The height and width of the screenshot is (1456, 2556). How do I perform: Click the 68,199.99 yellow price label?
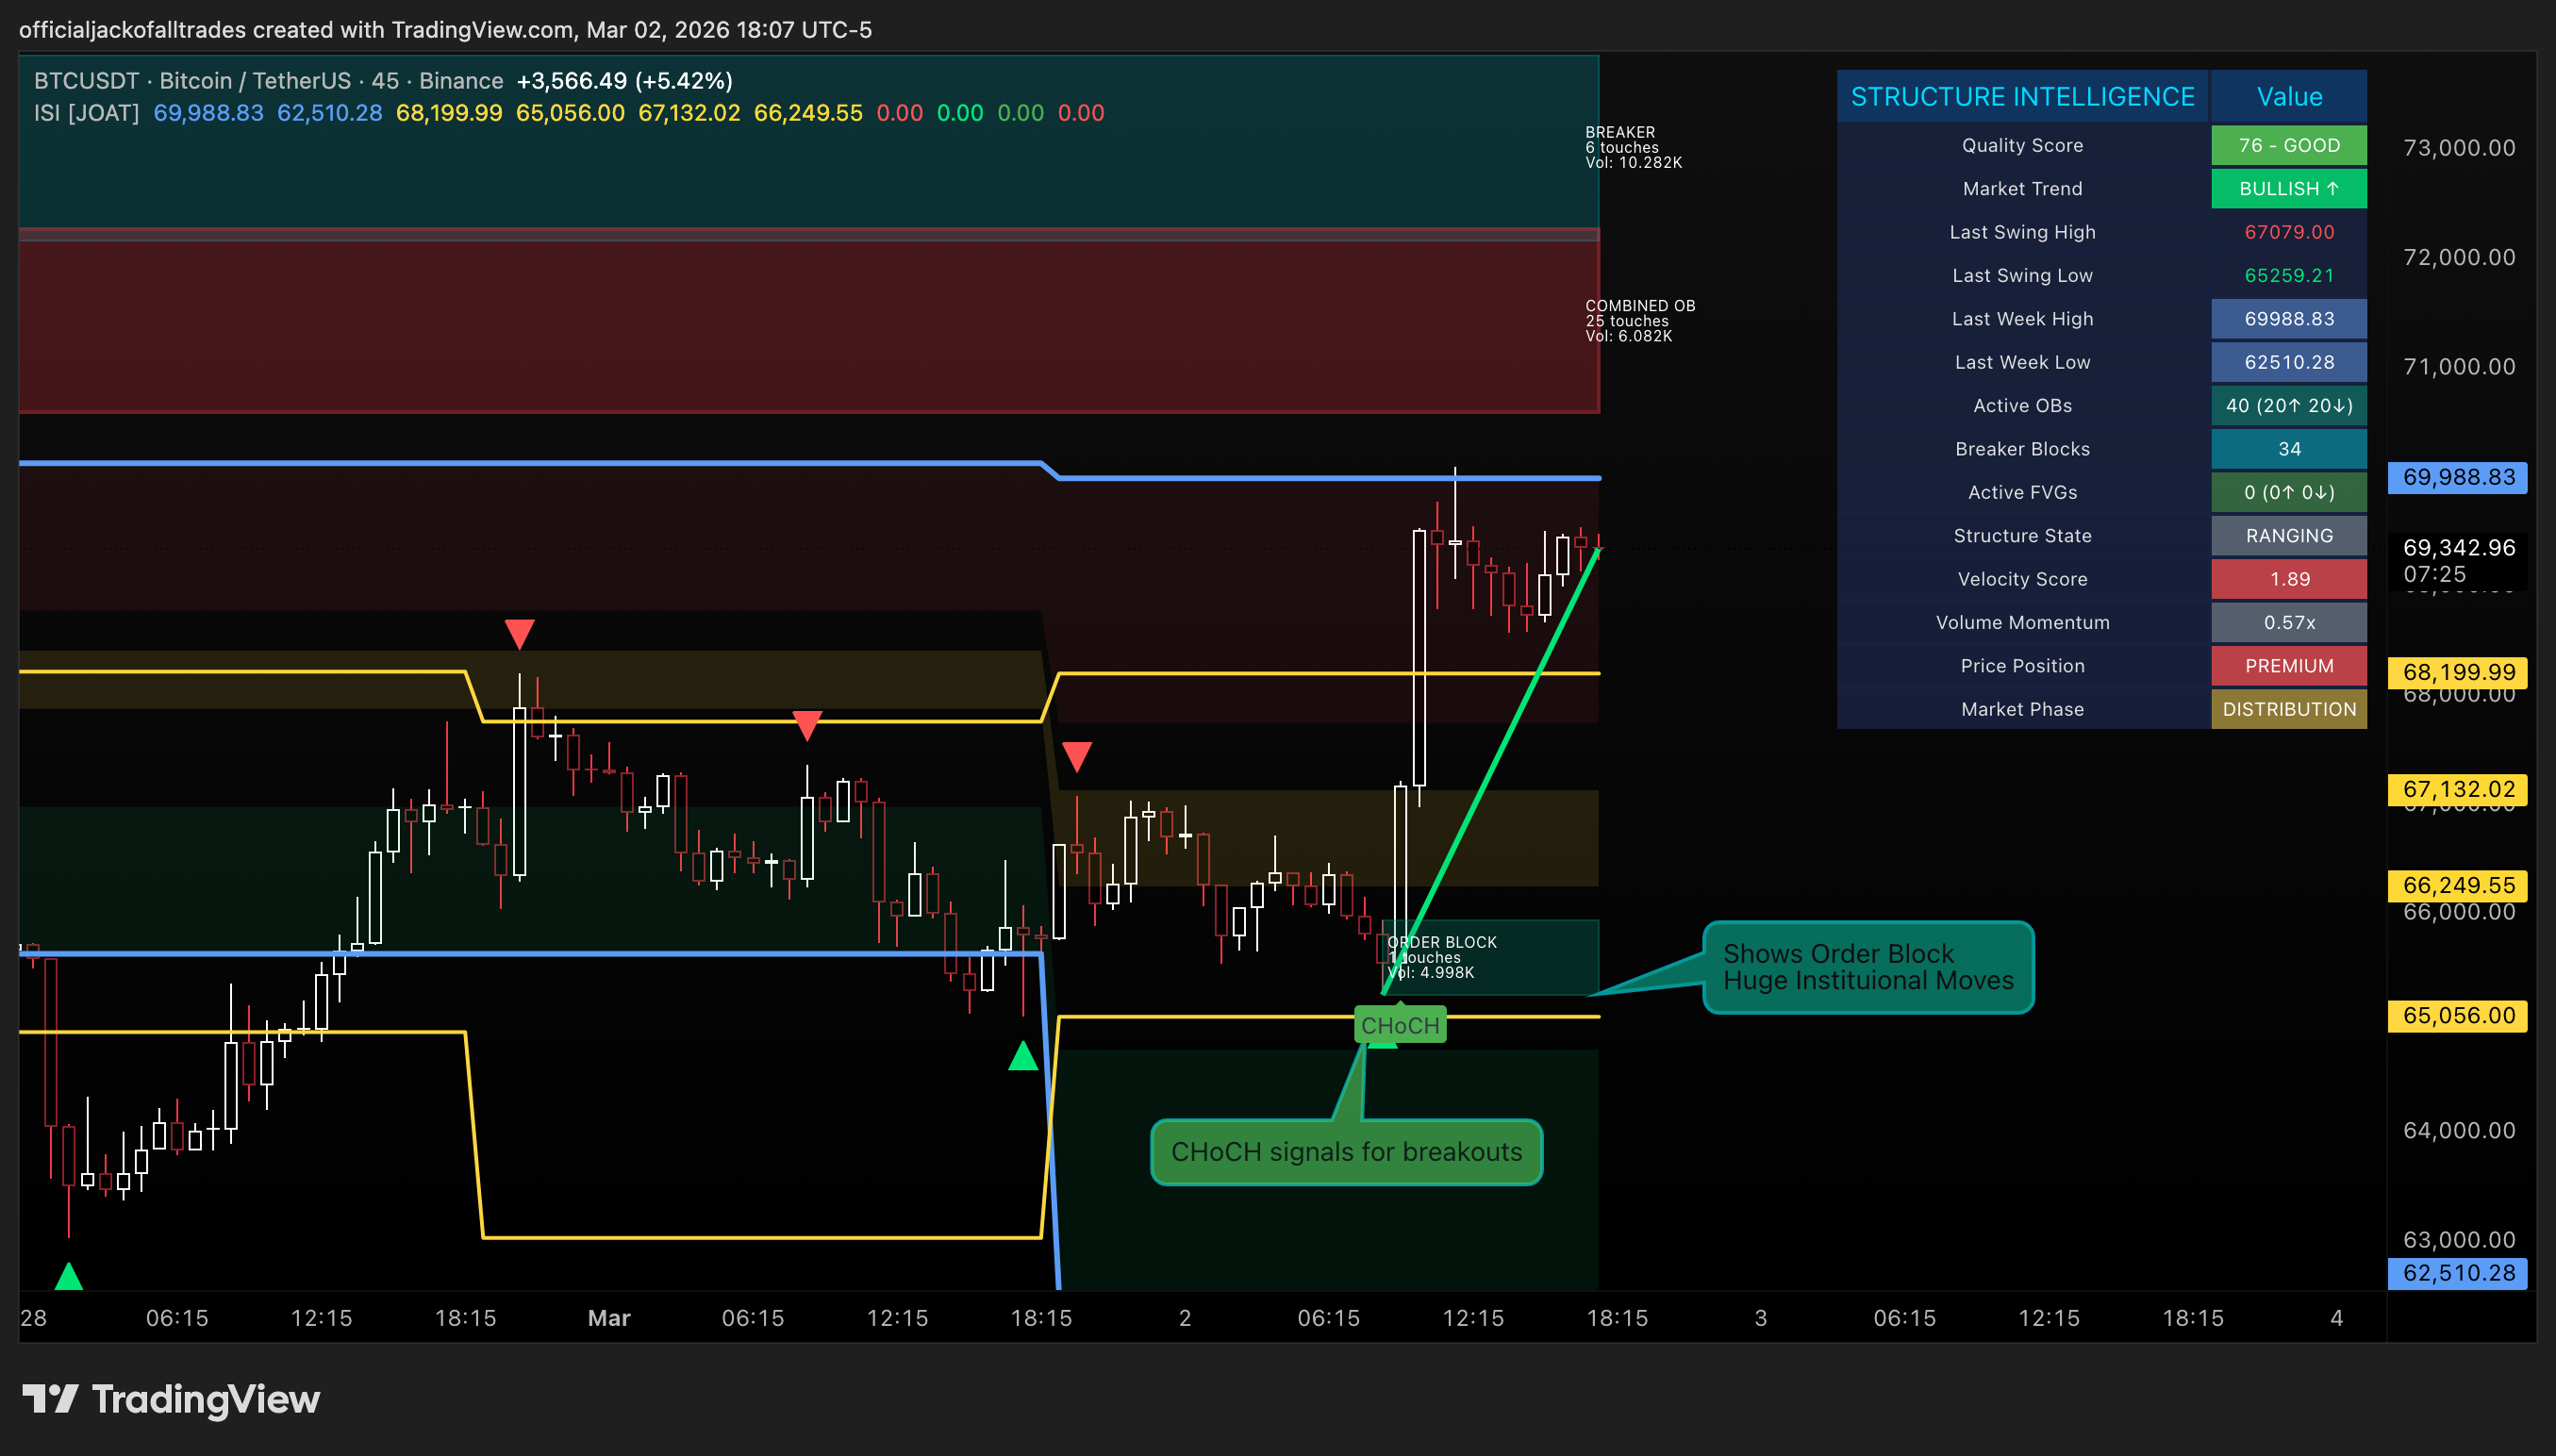point(2458,672)
